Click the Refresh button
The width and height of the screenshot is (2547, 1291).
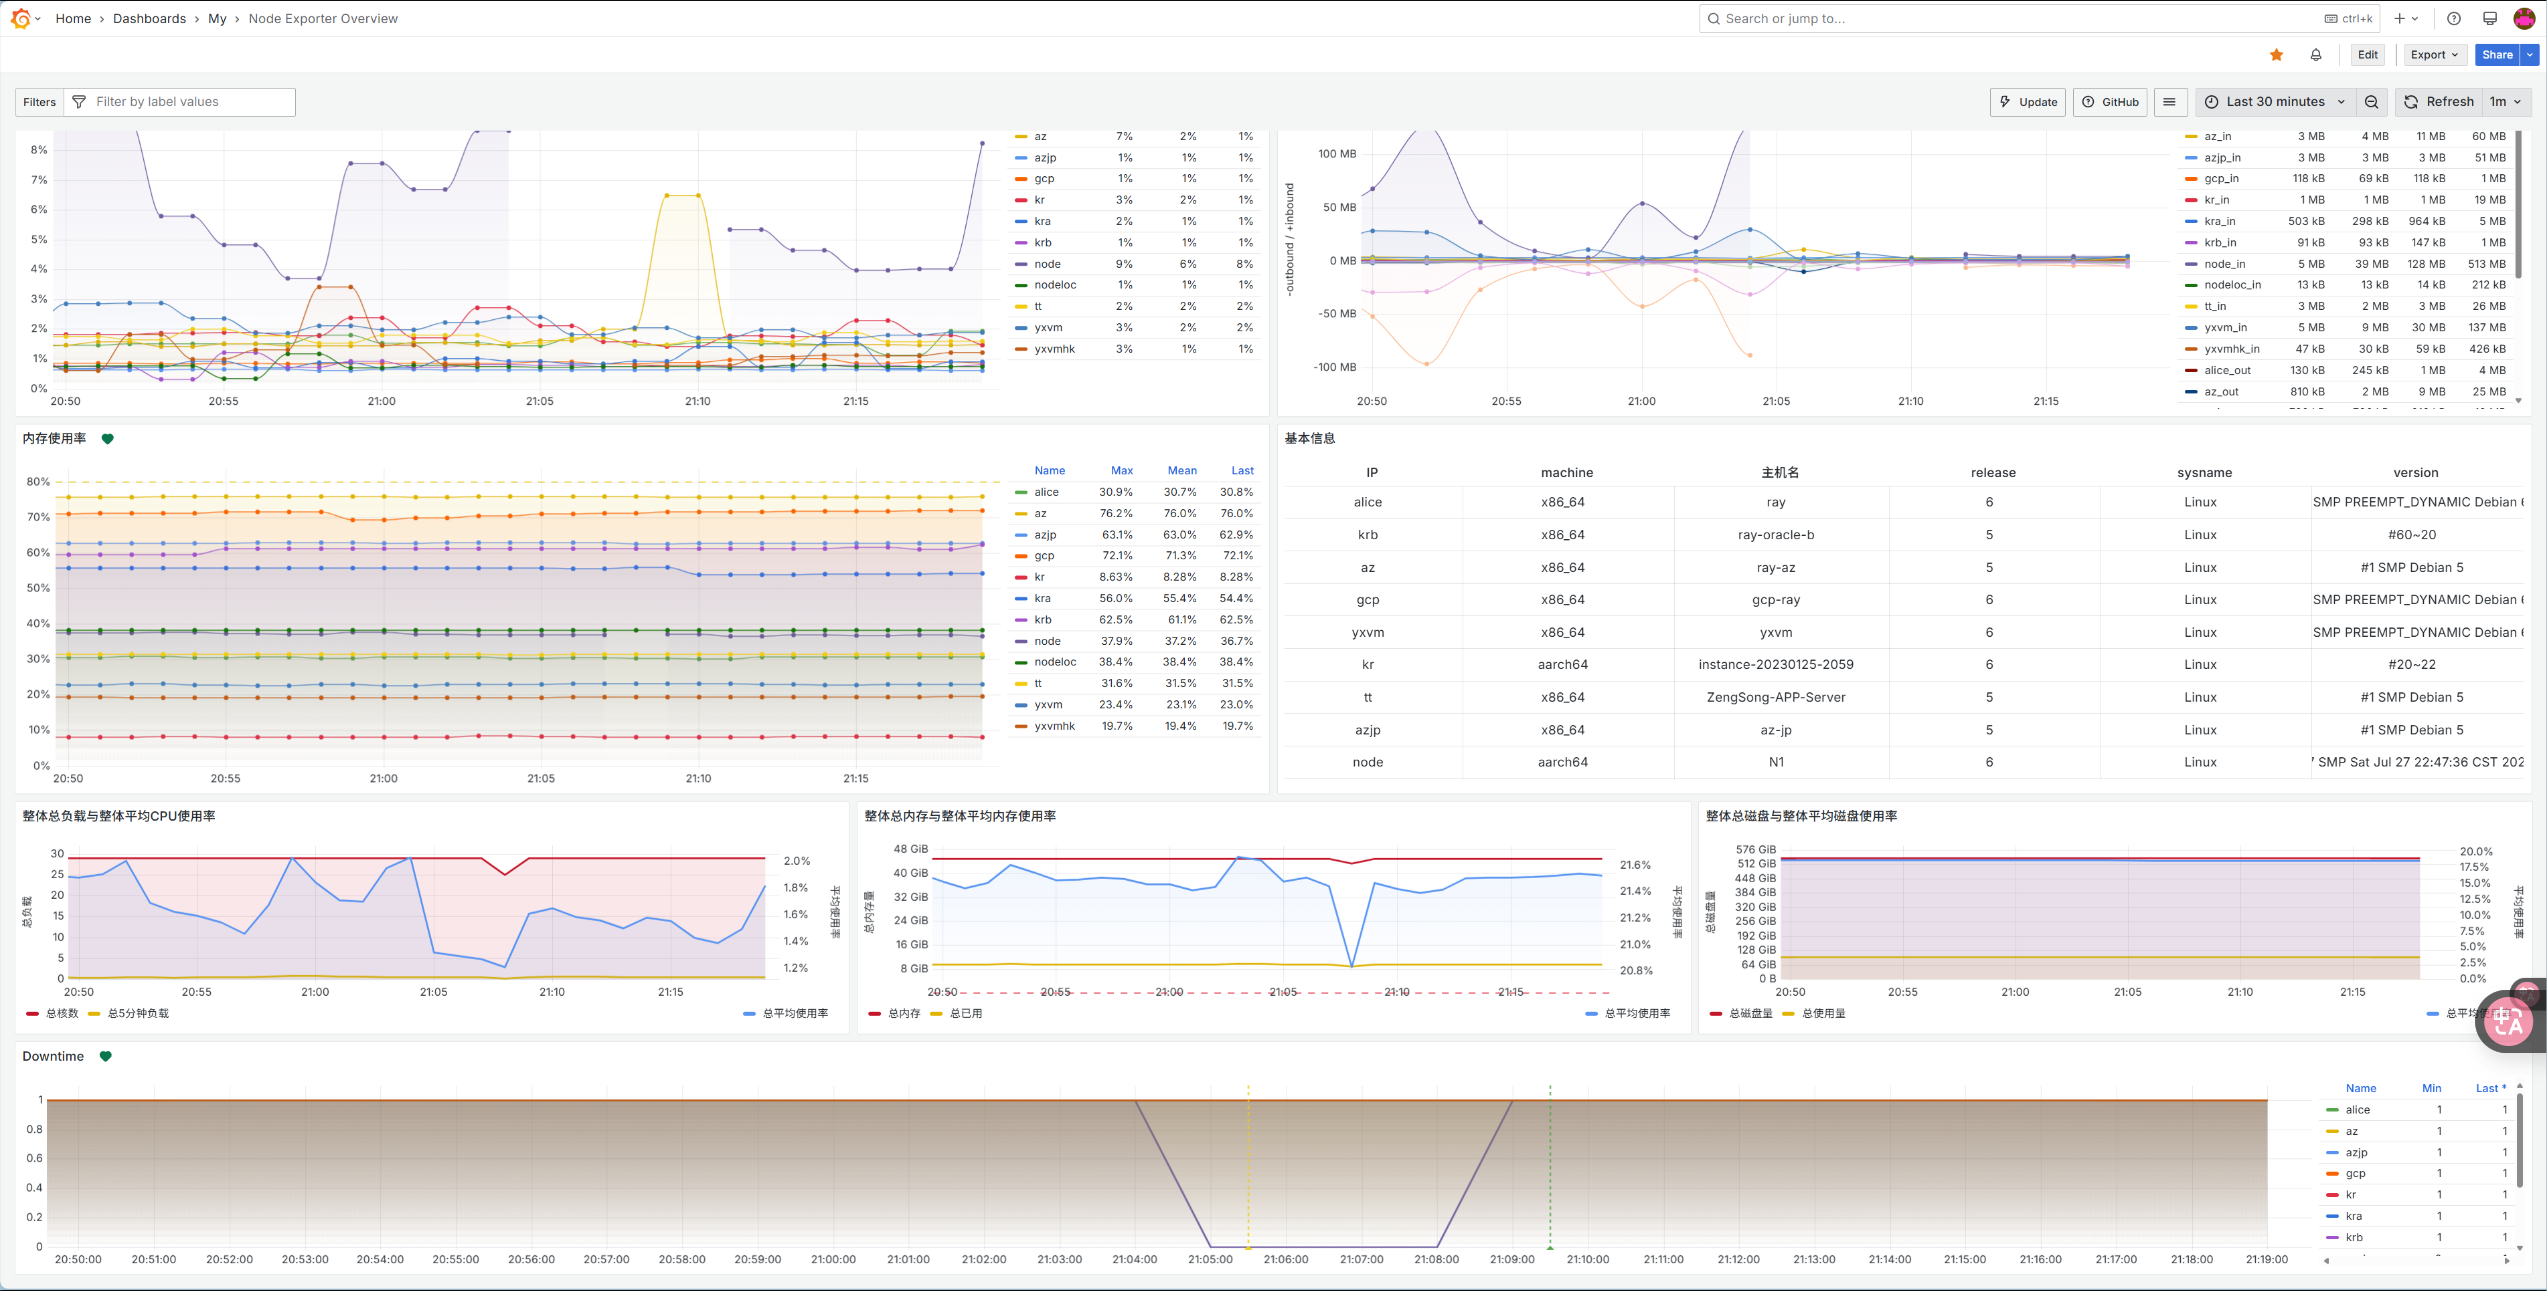(x=2439, y=102)
